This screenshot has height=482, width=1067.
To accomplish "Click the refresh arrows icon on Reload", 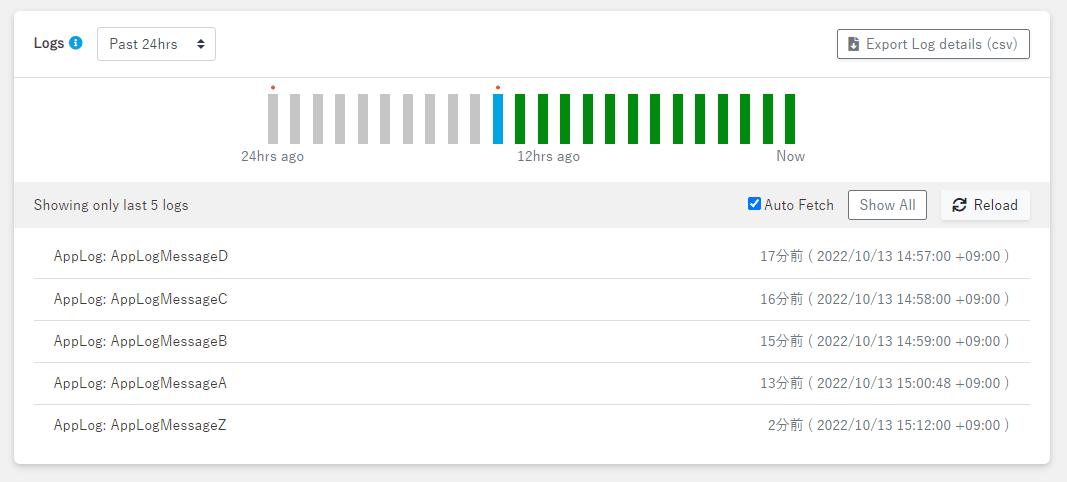I will (959, 205).
